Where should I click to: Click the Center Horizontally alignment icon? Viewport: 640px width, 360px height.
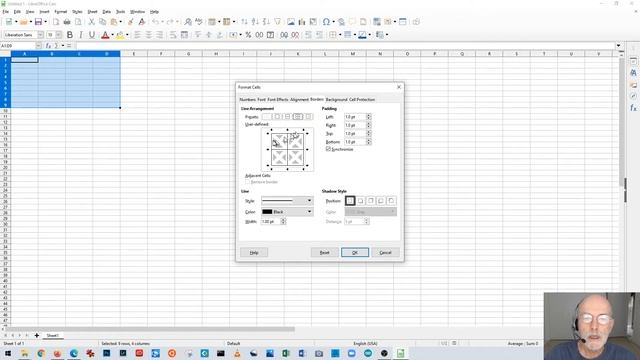(x=149, y=35)
